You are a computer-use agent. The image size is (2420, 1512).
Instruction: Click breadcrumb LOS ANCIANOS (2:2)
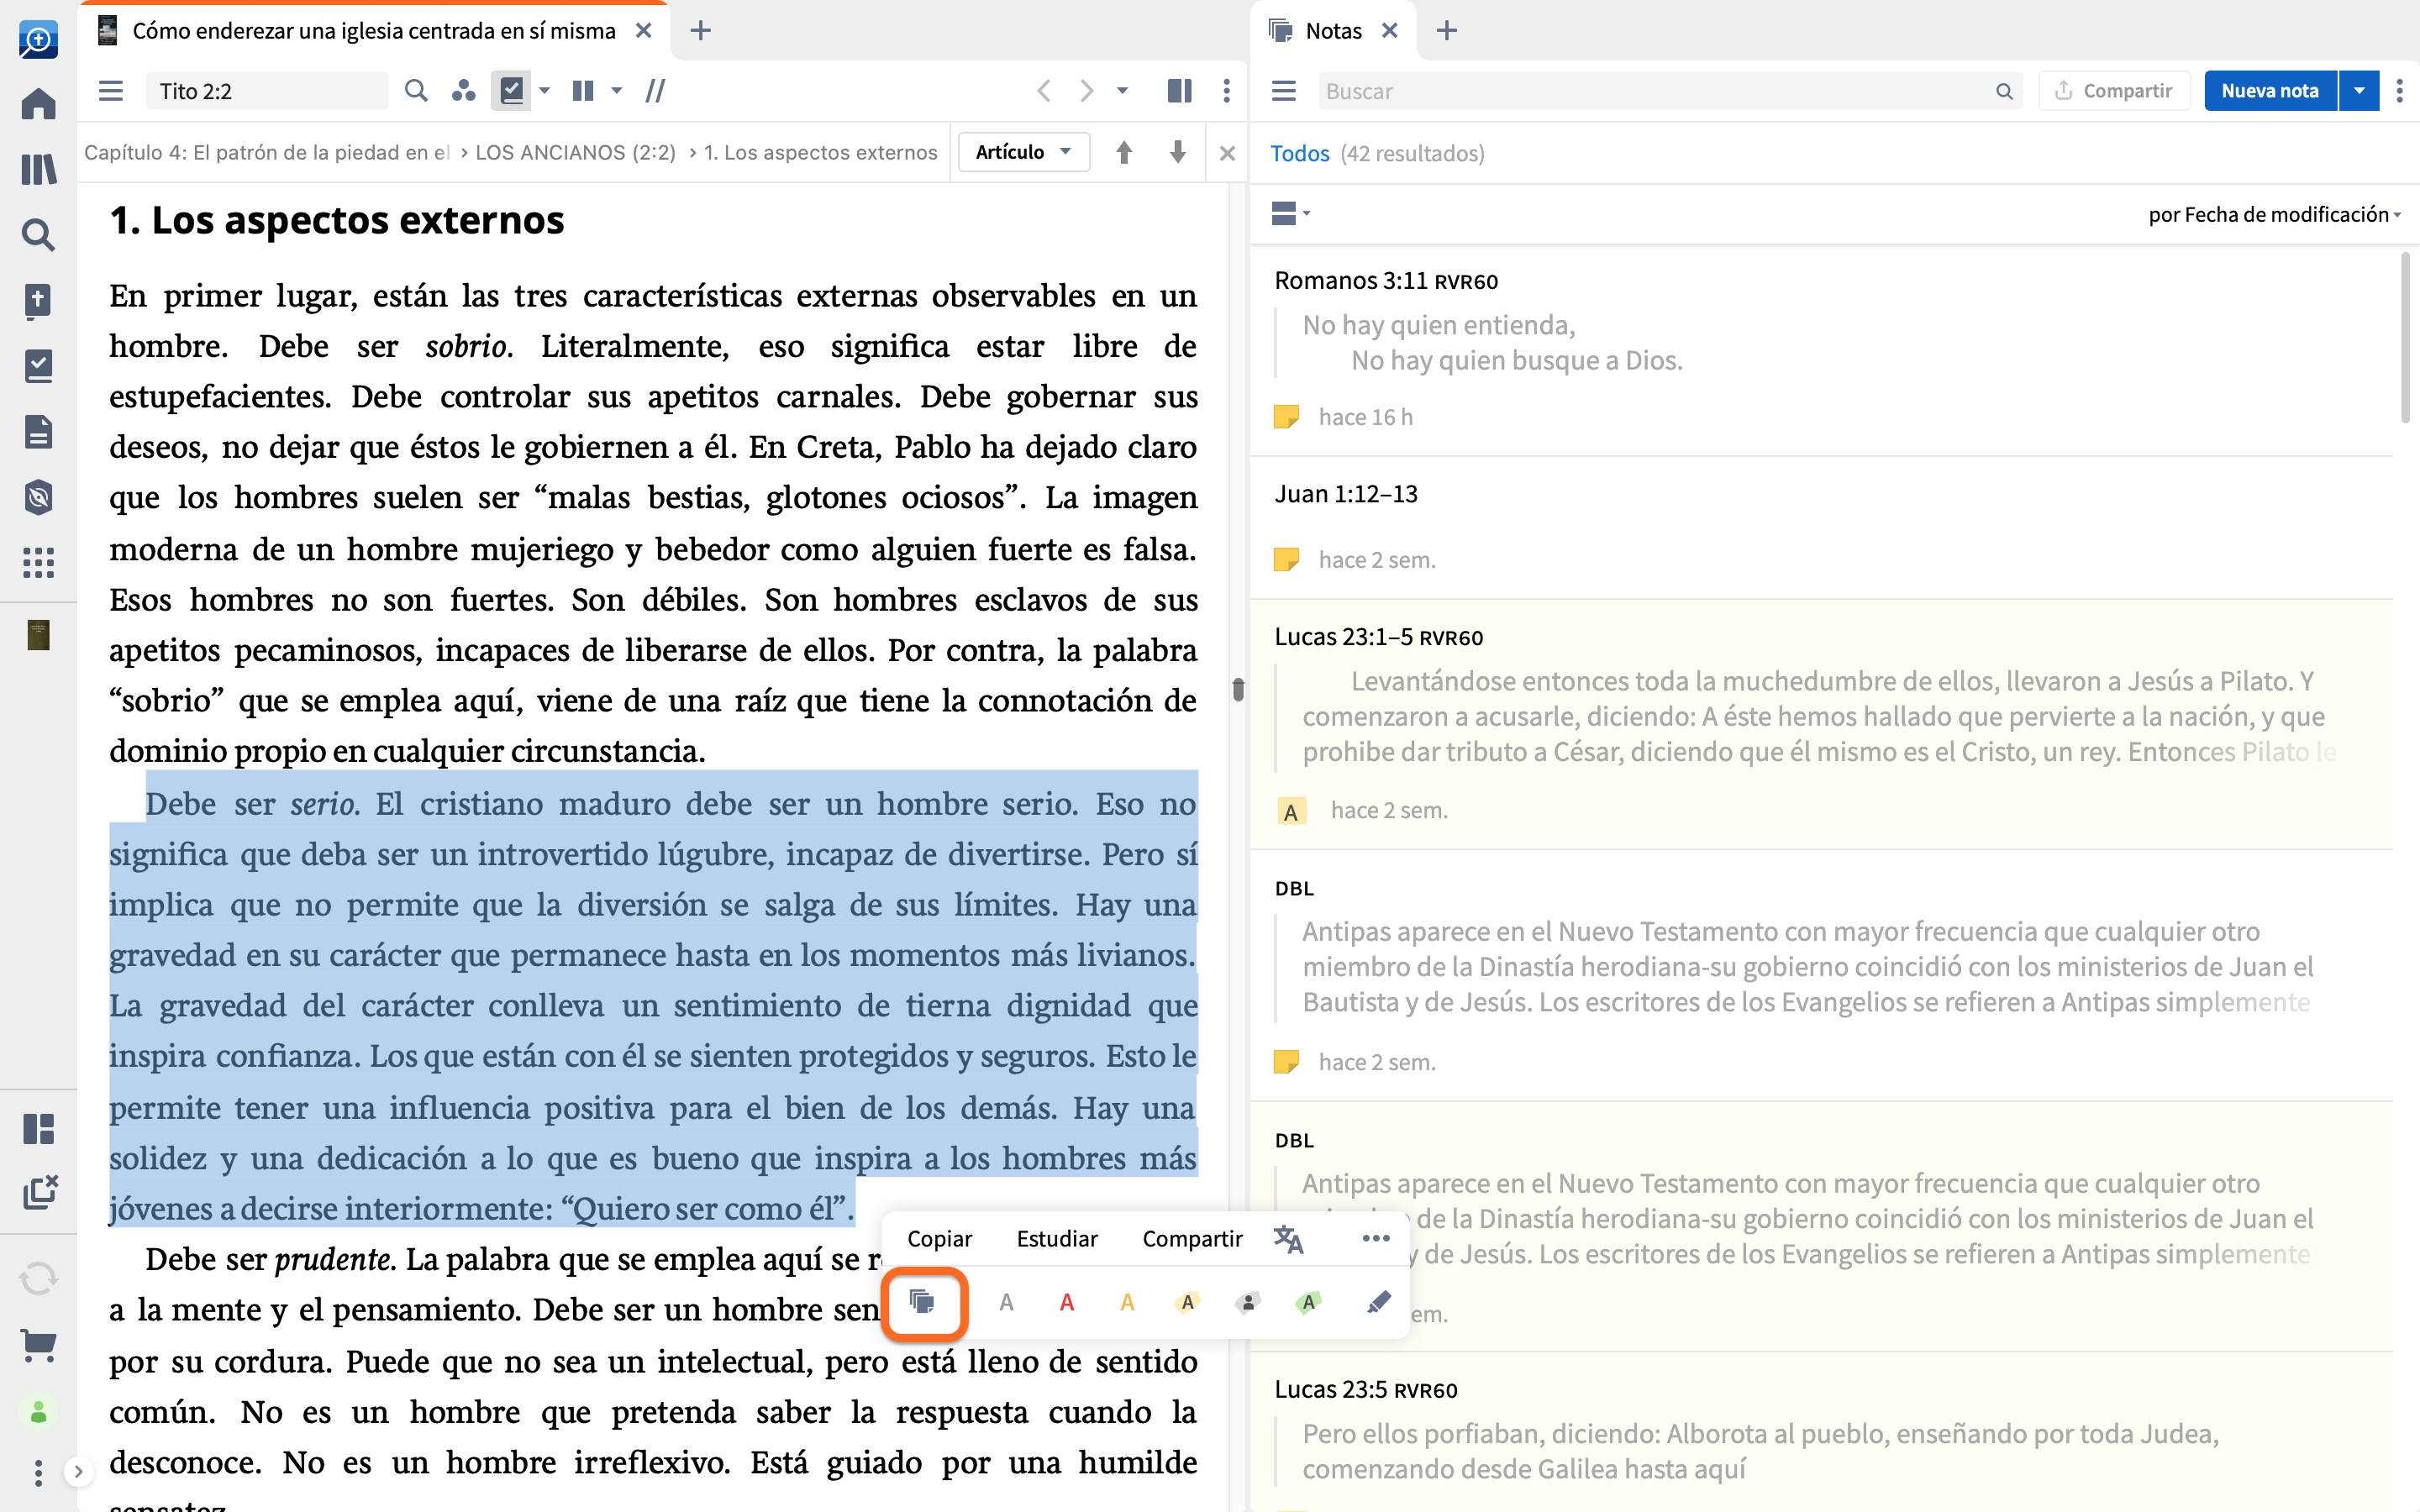[576, 152]
